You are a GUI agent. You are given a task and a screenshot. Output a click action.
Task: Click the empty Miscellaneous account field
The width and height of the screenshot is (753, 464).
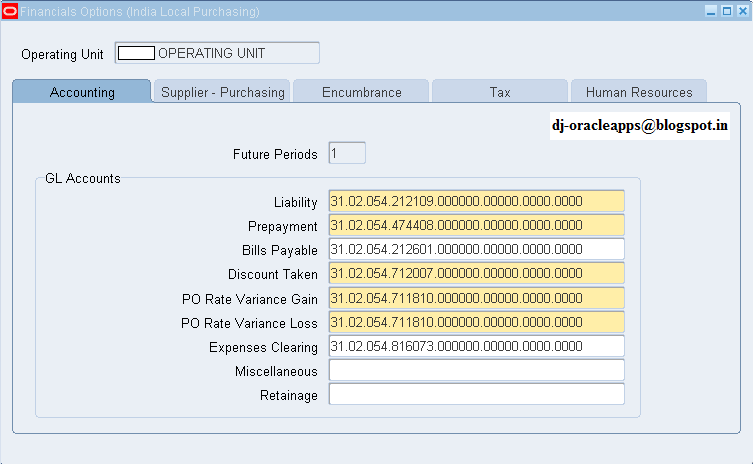476,370
